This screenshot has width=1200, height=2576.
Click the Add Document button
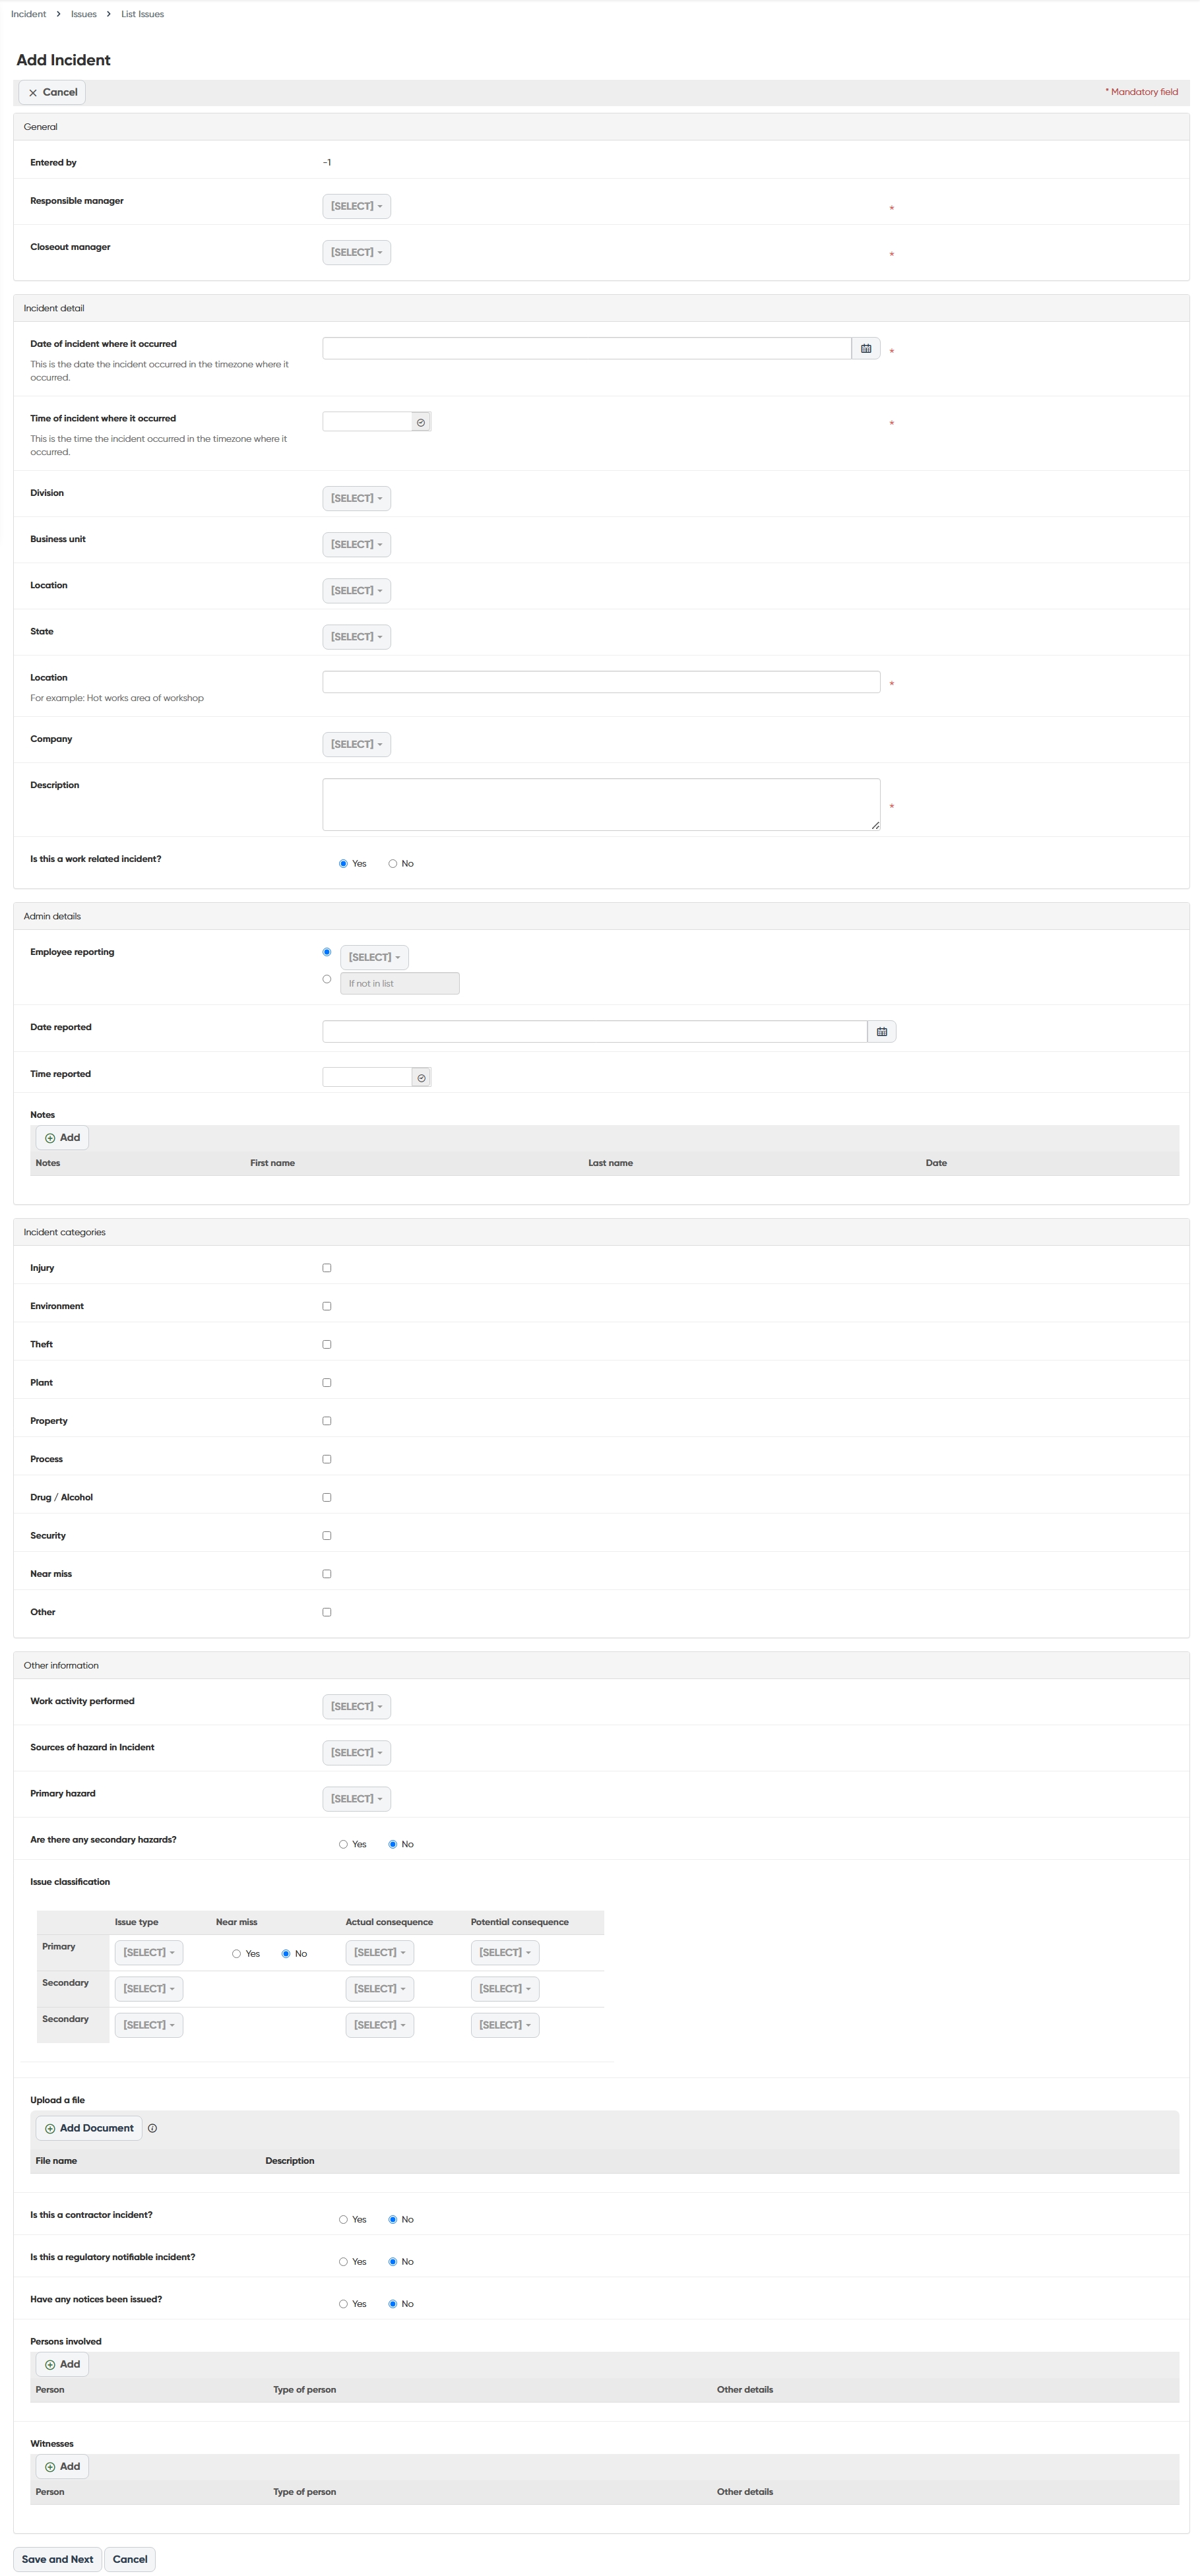(89, 2128)
